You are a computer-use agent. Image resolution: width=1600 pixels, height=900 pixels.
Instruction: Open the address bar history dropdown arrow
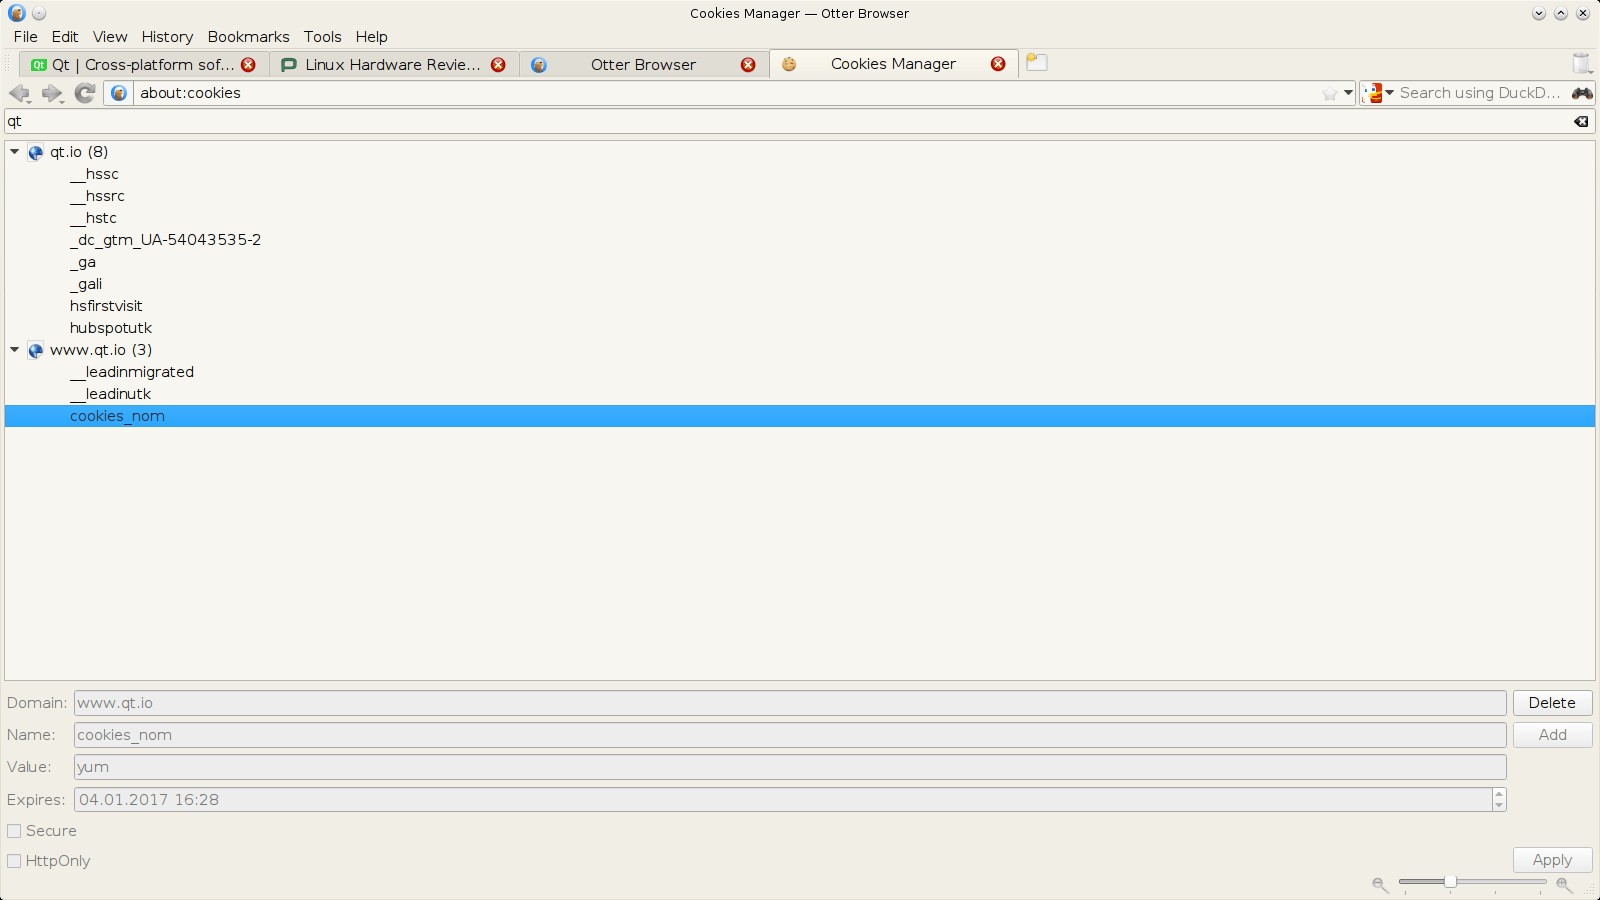(x=1348, y=93)
